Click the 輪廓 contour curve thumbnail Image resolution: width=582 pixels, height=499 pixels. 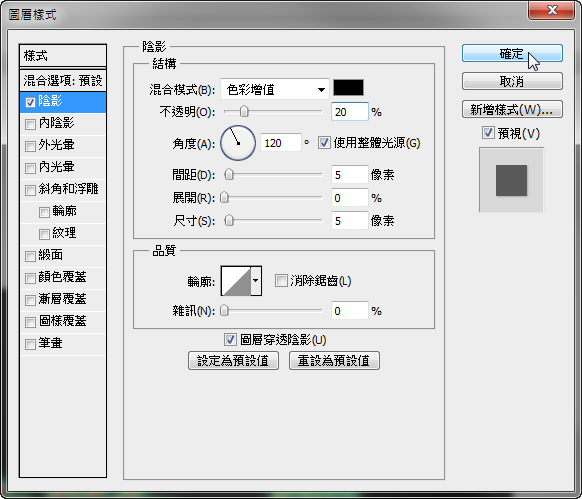pyautogui.click(x=236, y=281)
